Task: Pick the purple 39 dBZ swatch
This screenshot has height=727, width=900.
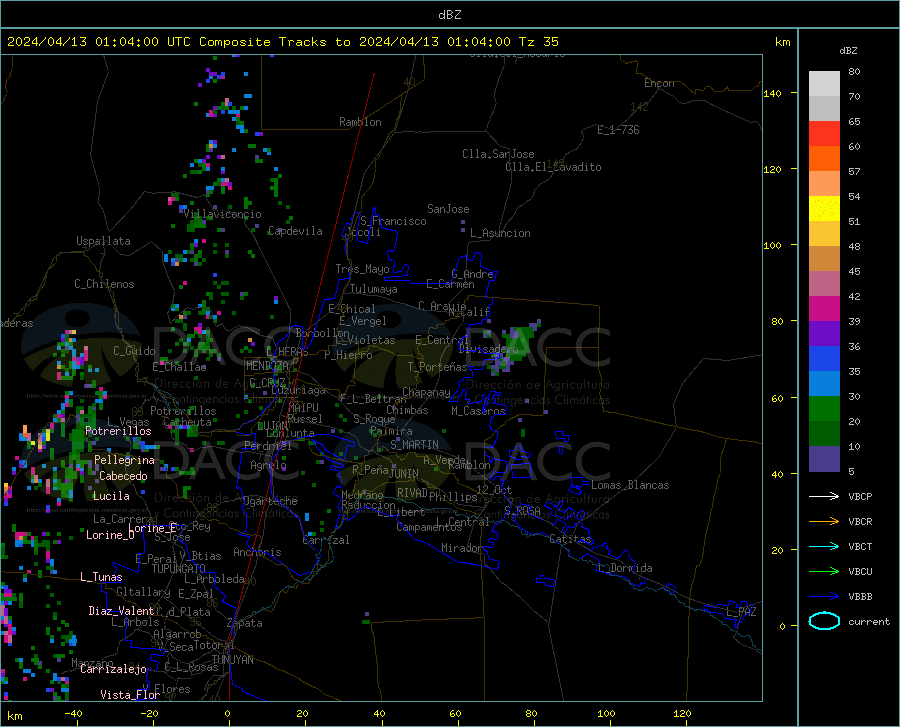Action: [824, 333]
